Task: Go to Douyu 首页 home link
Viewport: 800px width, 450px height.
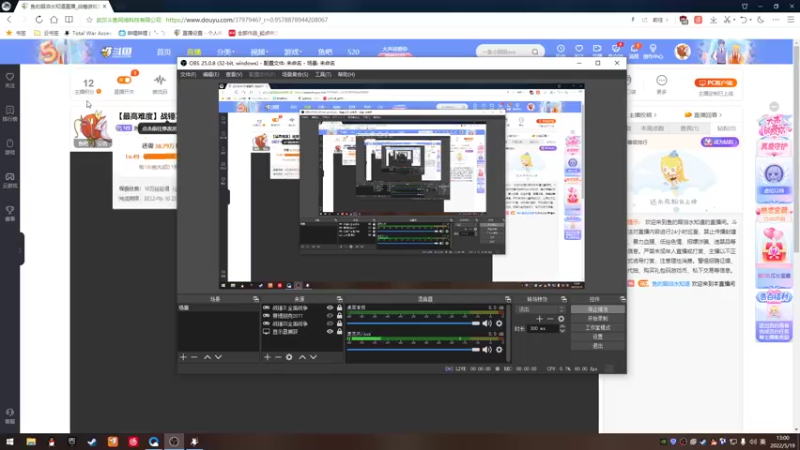Action: (164, 52)
